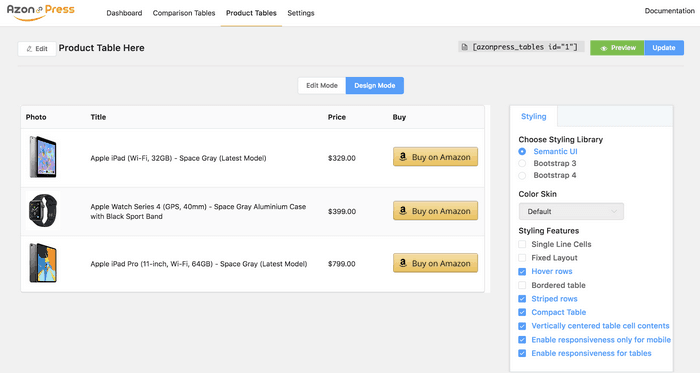The width and height of the screenshot is (700, 373).
Task: Click the AzonPress logo
Action: [x=41, y=12]
